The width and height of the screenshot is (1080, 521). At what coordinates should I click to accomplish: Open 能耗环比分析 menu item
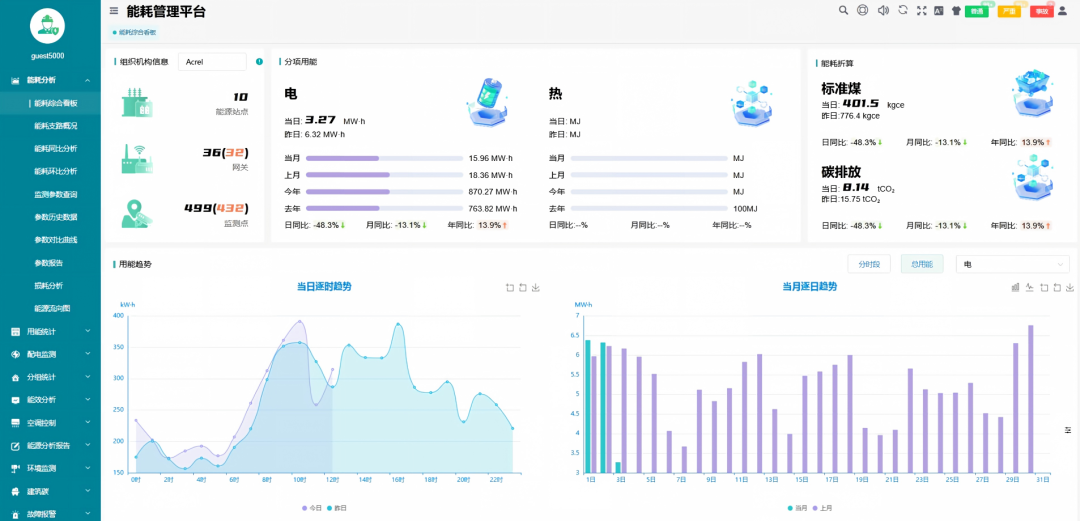55,172
